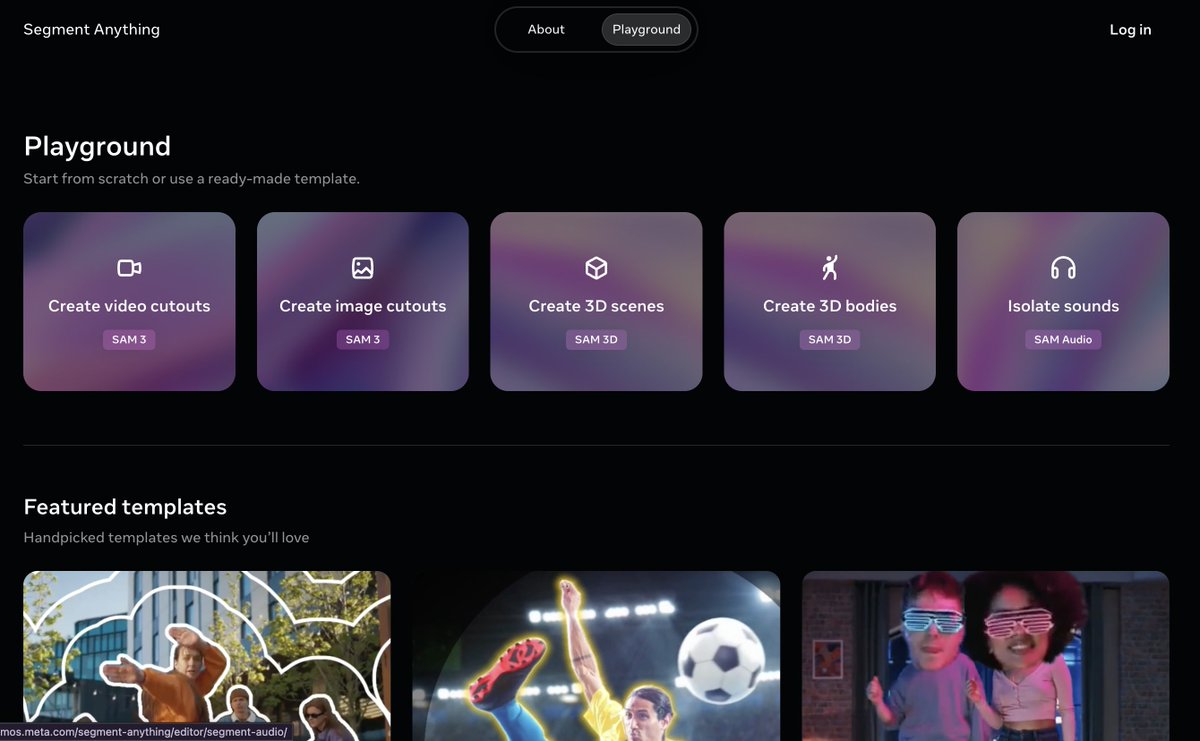Image resolution: width=1200 pixels, height=741 pixels.
Task: Click the Featured templates heading
Action: pyautogui.click(x=125, y=507)
